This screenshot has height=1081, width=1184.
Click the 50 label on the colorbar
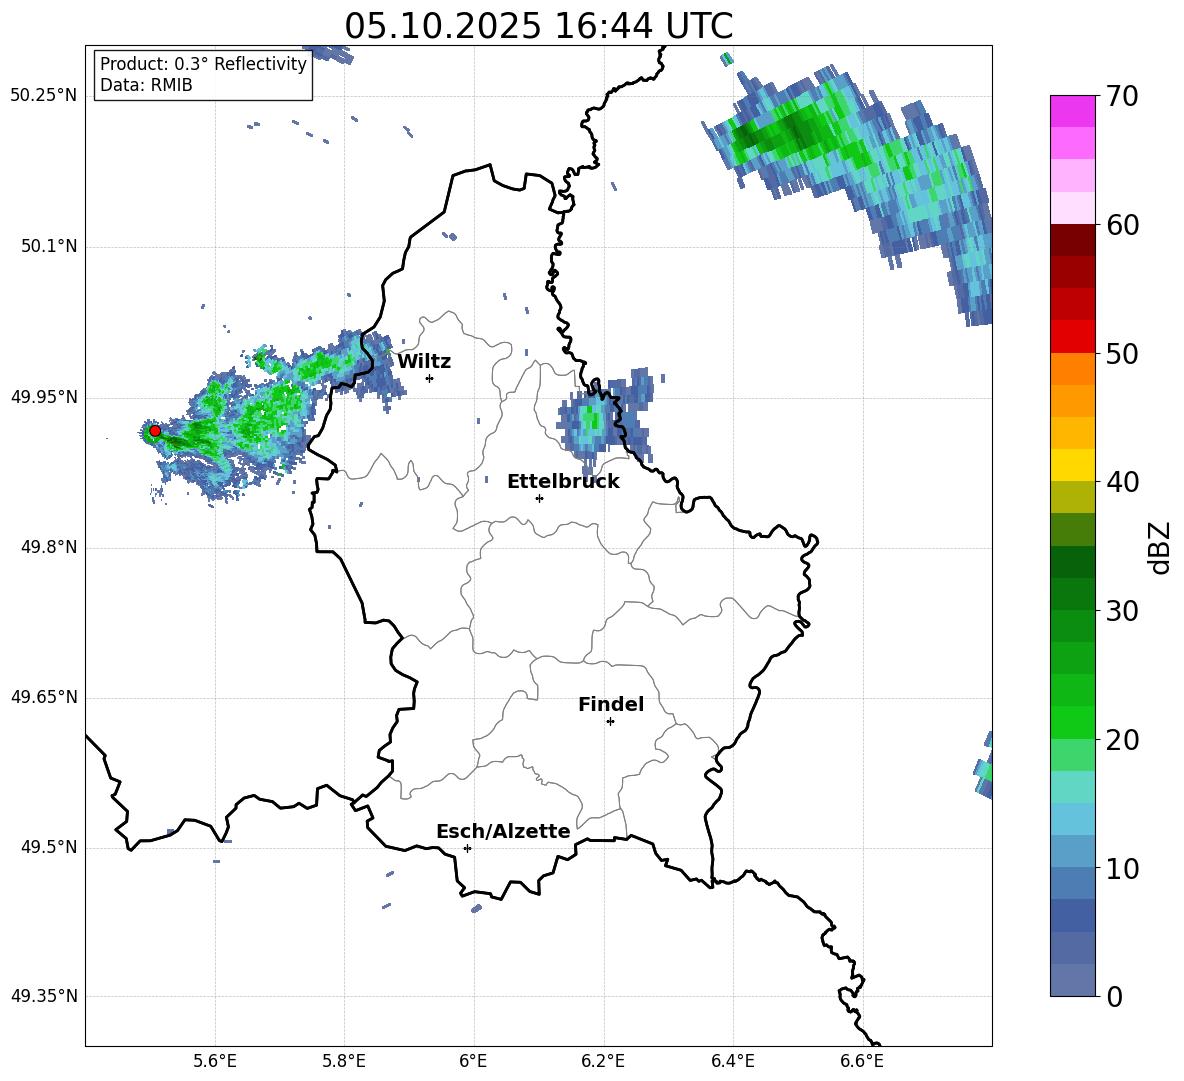tap(1122, 353)
